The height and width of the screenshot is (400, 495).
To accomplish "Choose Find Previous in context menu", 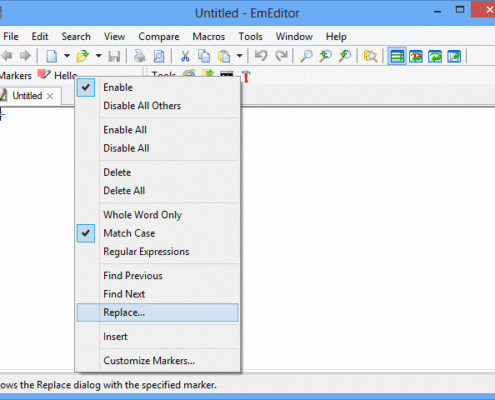I will [157, 276].
